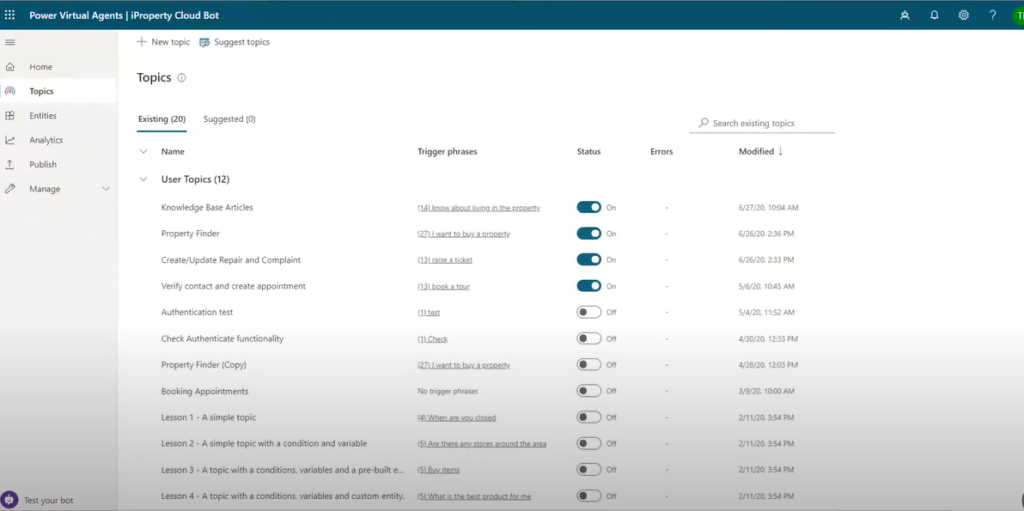Viewport: 1024px width, 511px height.
Task: Open the Knowledge Base Articles topic
Action: (207, 207)
